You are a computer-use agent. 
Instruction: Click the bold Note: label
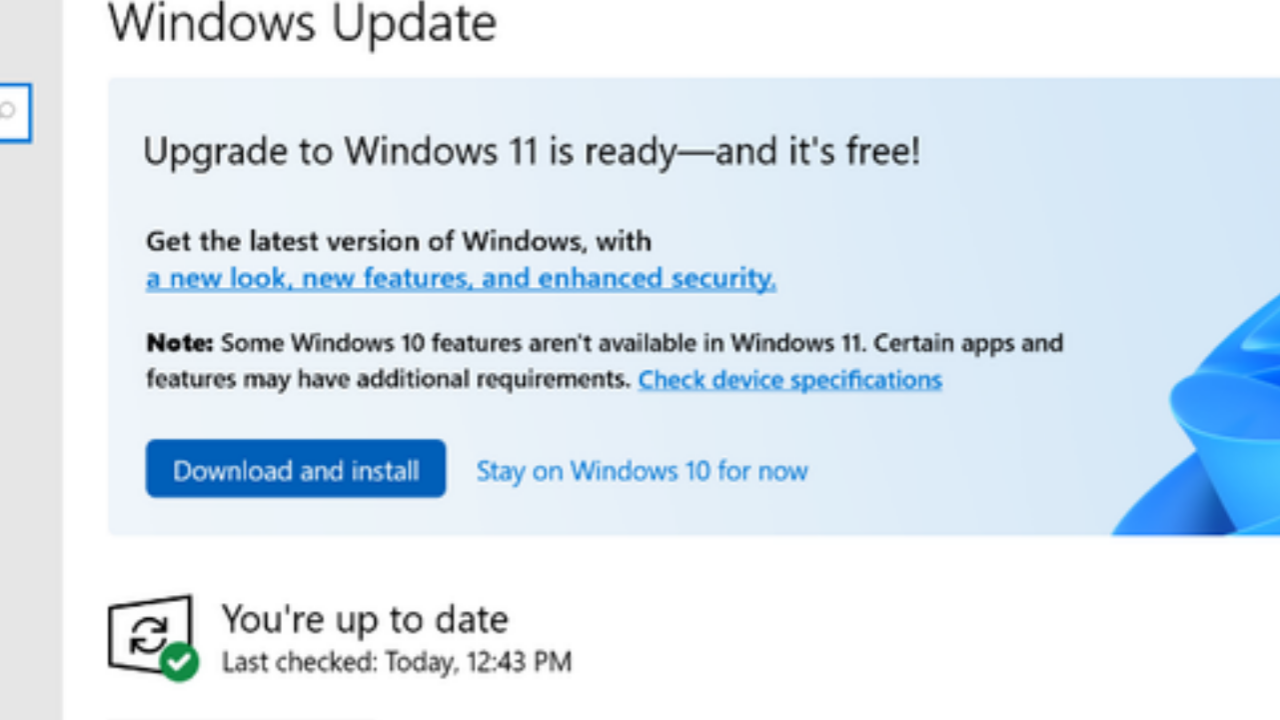(x=179, y=343)
